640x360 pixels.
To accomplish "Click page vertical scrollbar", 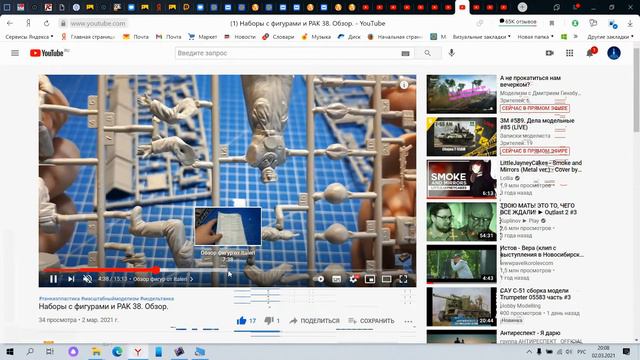I will tap(636, 90).
